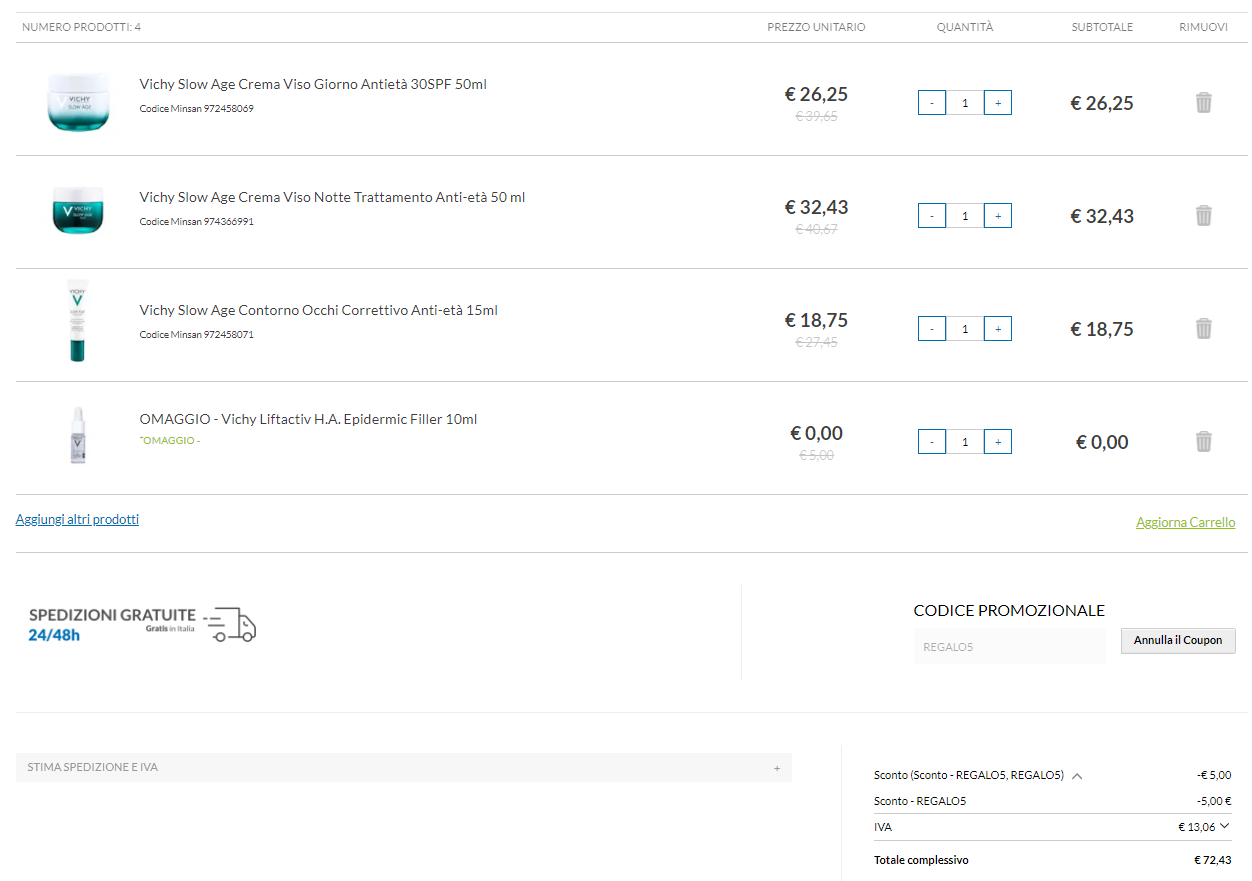Click quantity field for Contorno Occhi Correttivo
The width and height of the screenshot is (1252, 881).
coord(965,329)
